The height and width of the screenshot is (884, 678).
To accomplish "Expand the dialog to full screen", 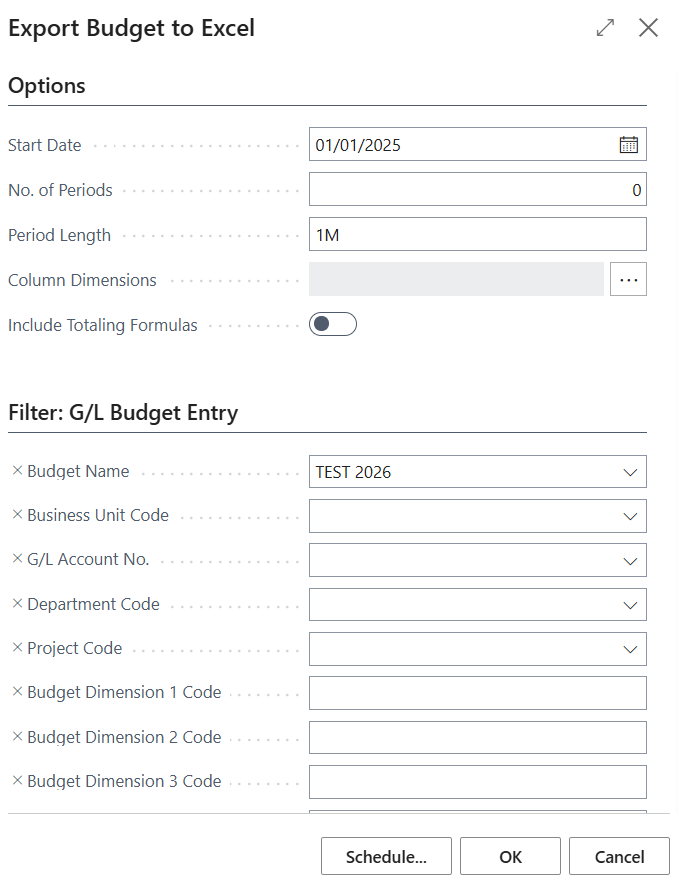I will point(605,28).
